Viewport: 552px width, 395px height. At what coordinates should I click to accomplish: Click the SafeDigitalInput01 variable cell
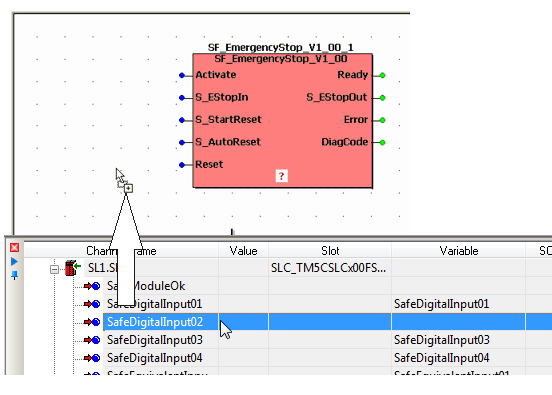(458, 304)
